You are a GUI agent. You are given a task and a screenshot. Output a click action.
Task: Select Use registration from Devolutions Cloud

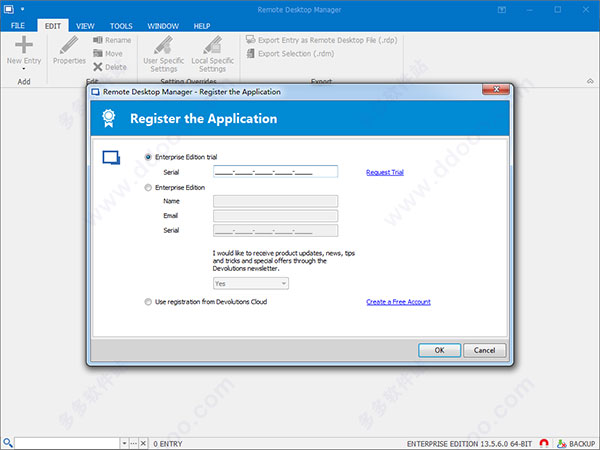pyautogui.click(x=148, y=302)
